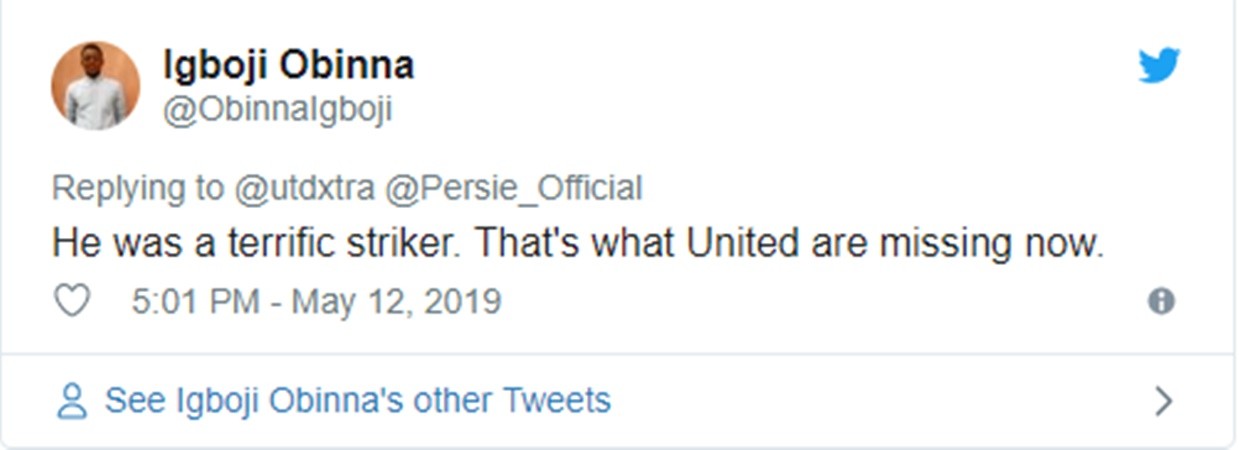Click the Twitter bird logo
This screenshot has height=450, width=1239.
point(1159,66)
